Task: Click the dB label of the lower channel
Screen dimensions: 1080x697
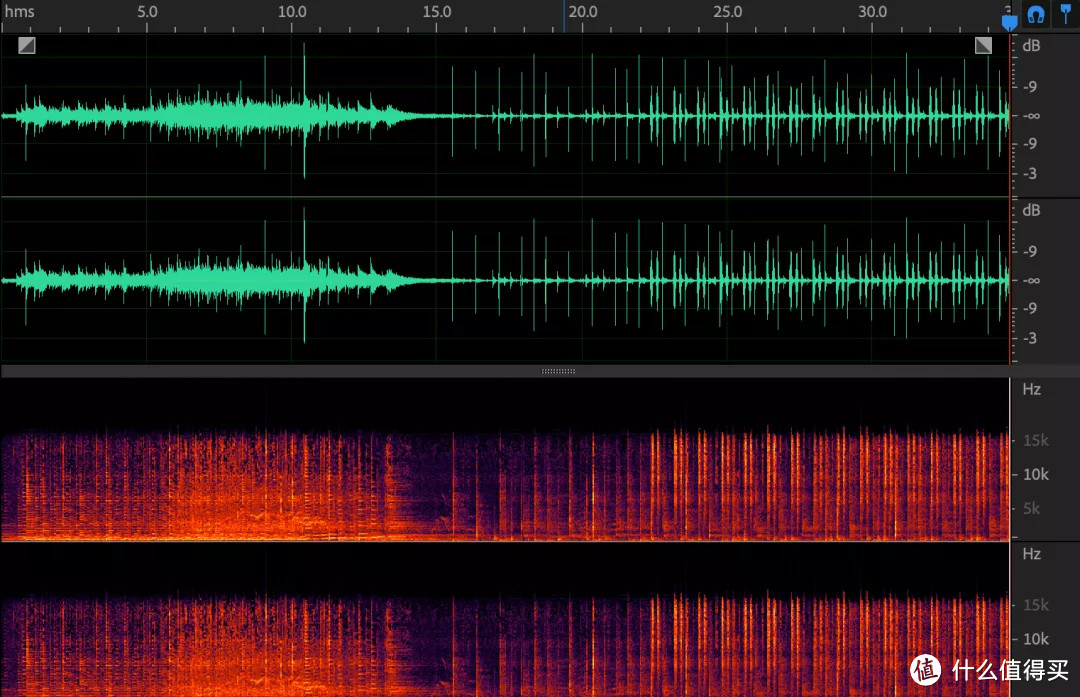Action: coord(1031,211)
